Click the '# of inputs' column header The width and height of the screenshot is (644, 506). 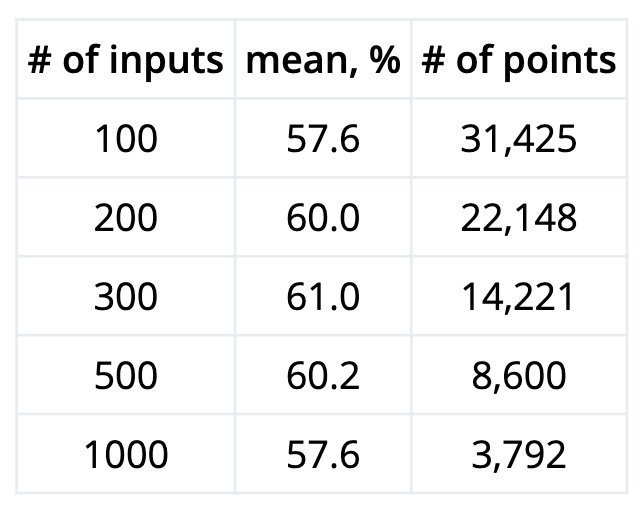pyautogui.click(x=126, y=61)
